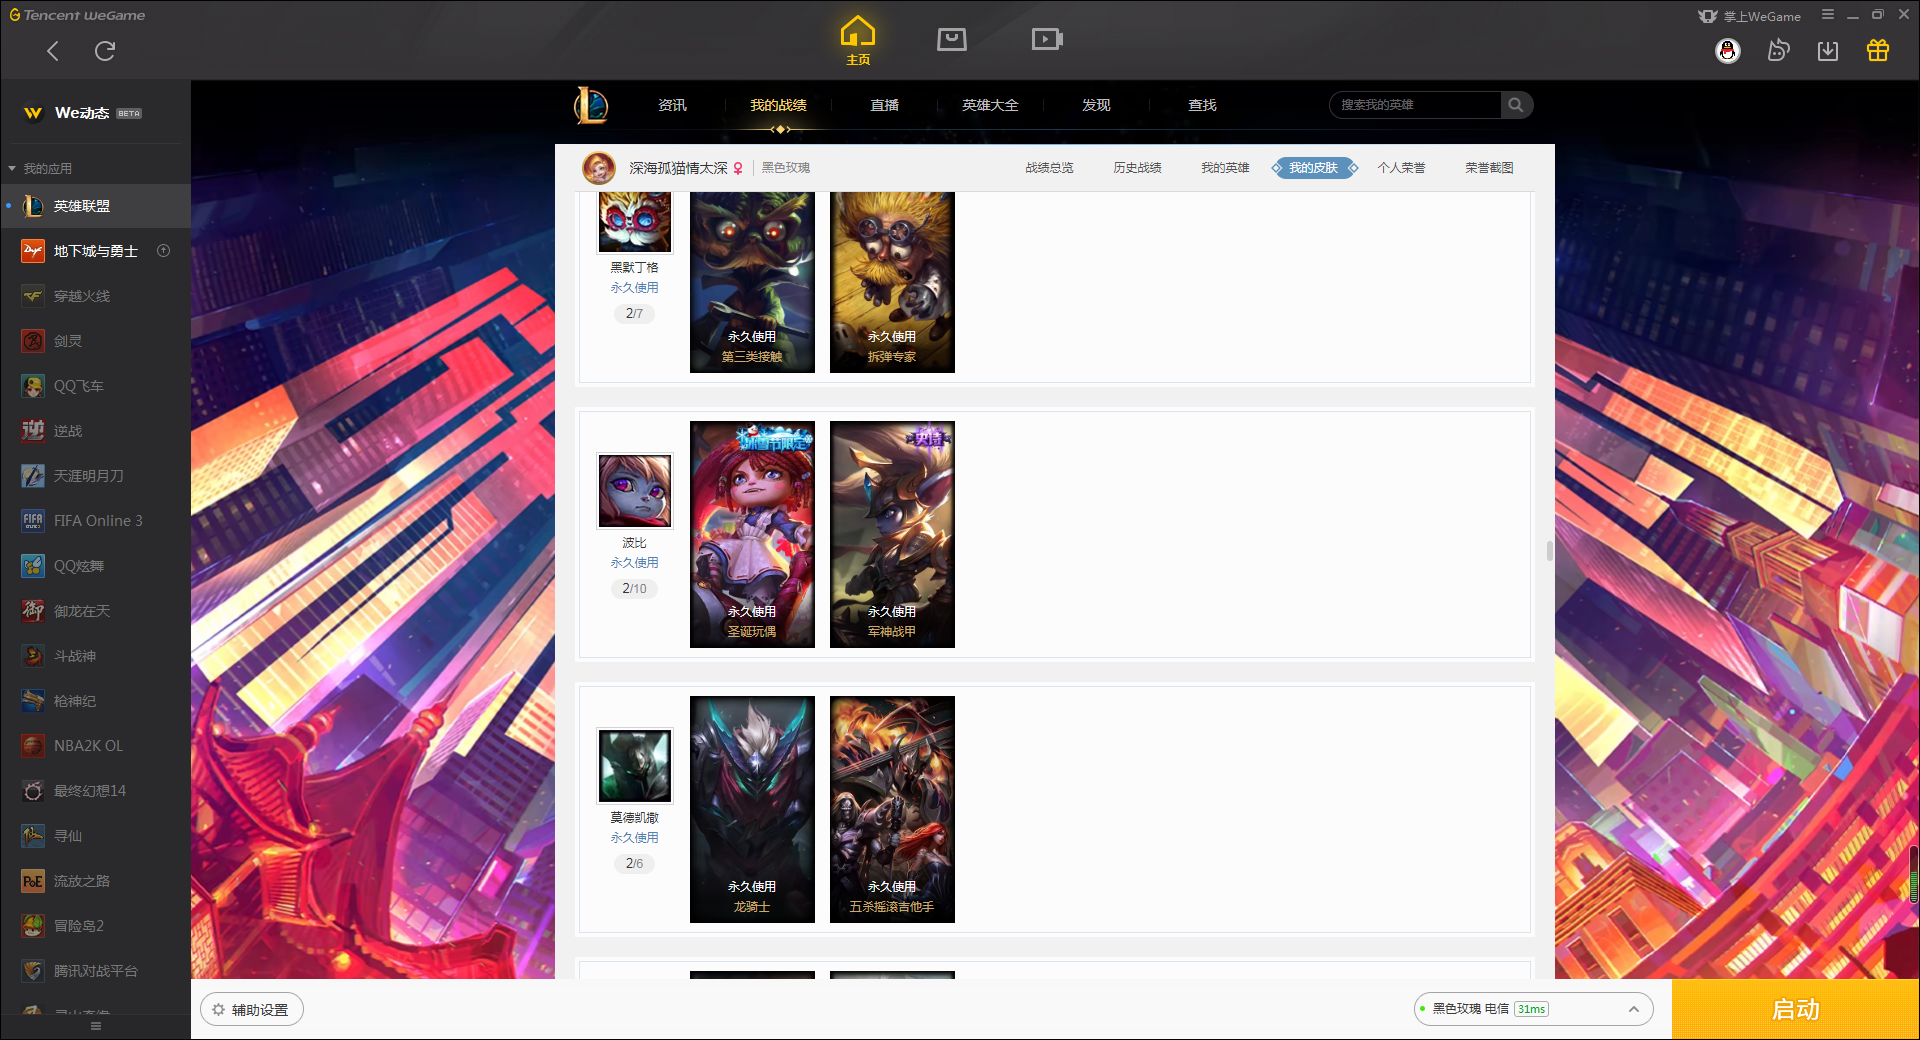Refresh the page with reload icon
This screenshot has height=1040, width=1920.
[x=105, y=51]
